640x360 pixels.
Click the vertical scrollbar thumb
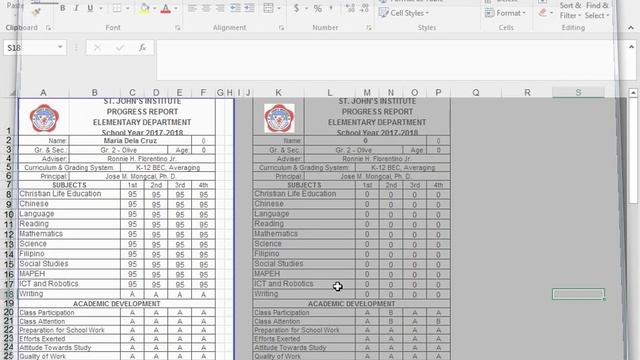[x=633, y=151]
